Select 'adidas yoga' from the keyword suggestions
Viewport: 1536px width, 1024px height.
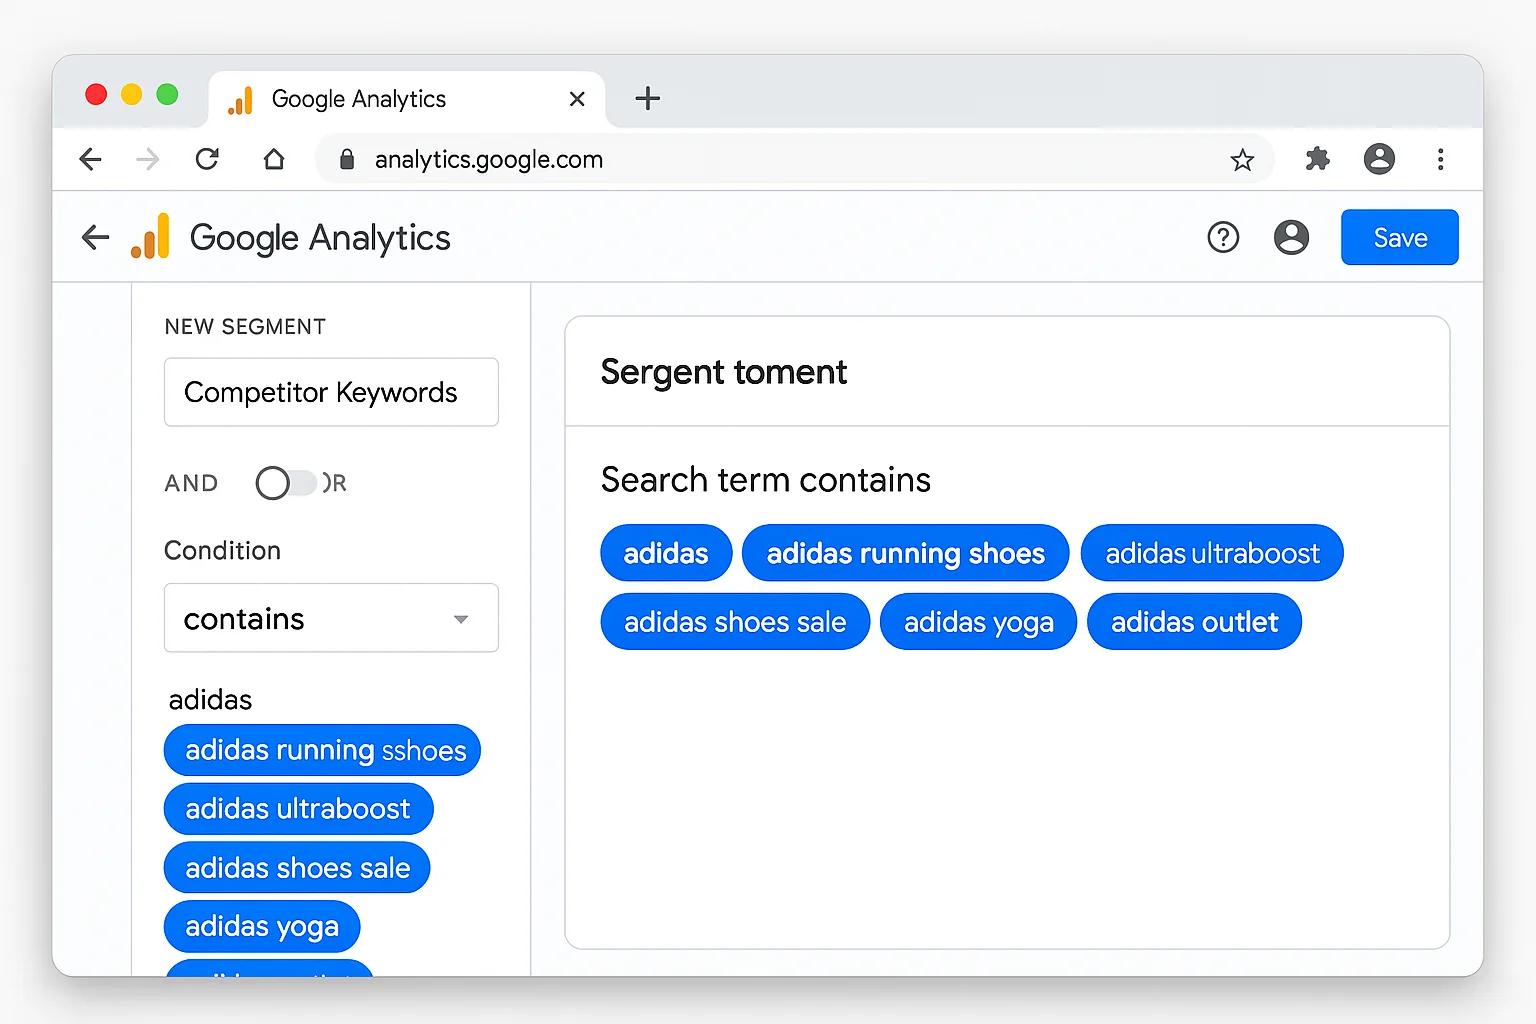(x=262, y=926)
